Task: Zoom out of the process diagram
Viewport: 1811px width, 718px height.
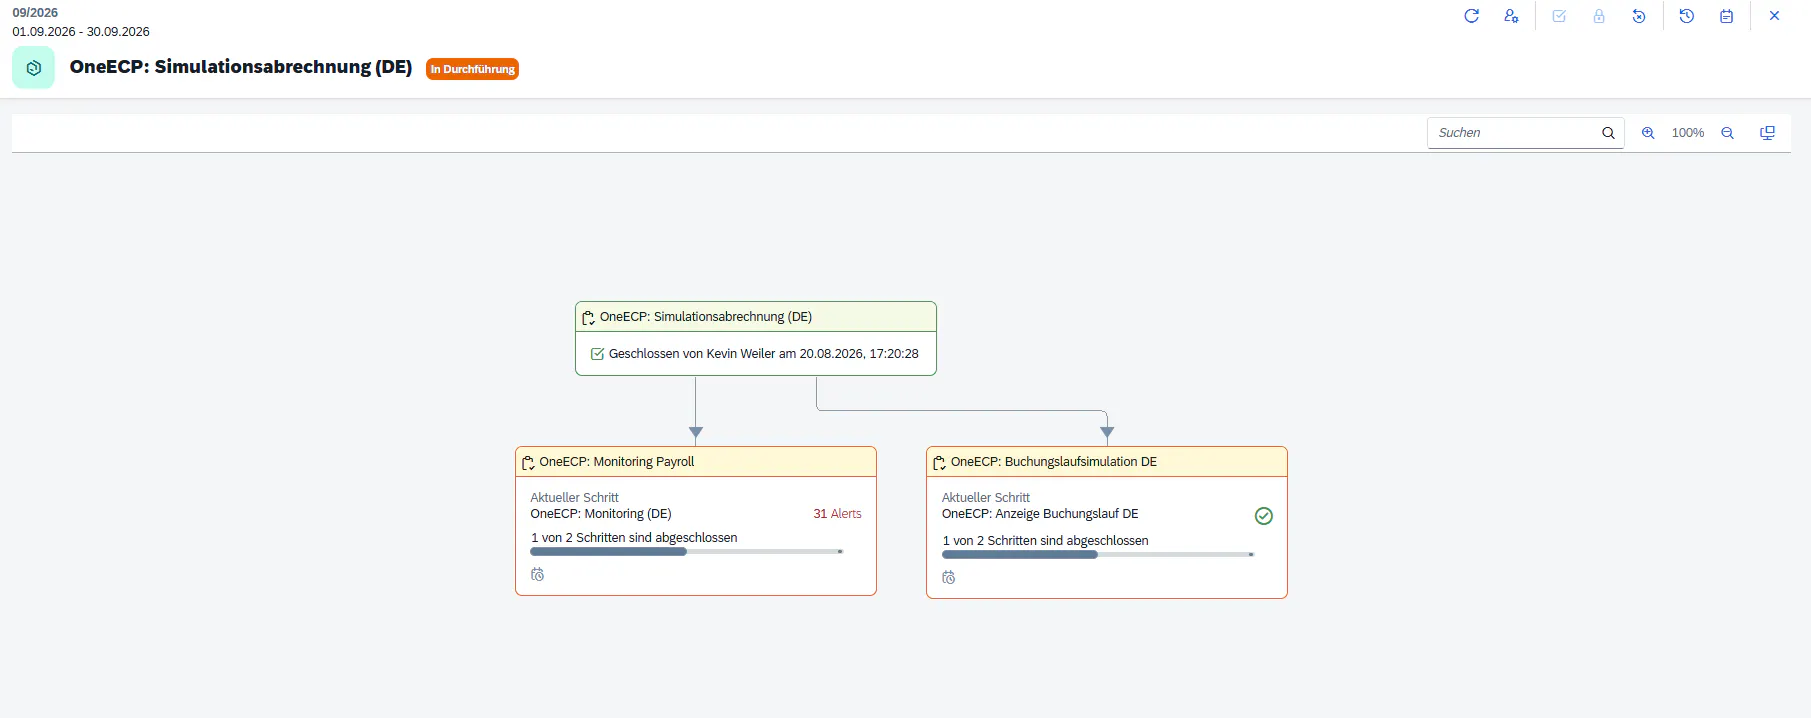Action: [x=1727, y=133]
